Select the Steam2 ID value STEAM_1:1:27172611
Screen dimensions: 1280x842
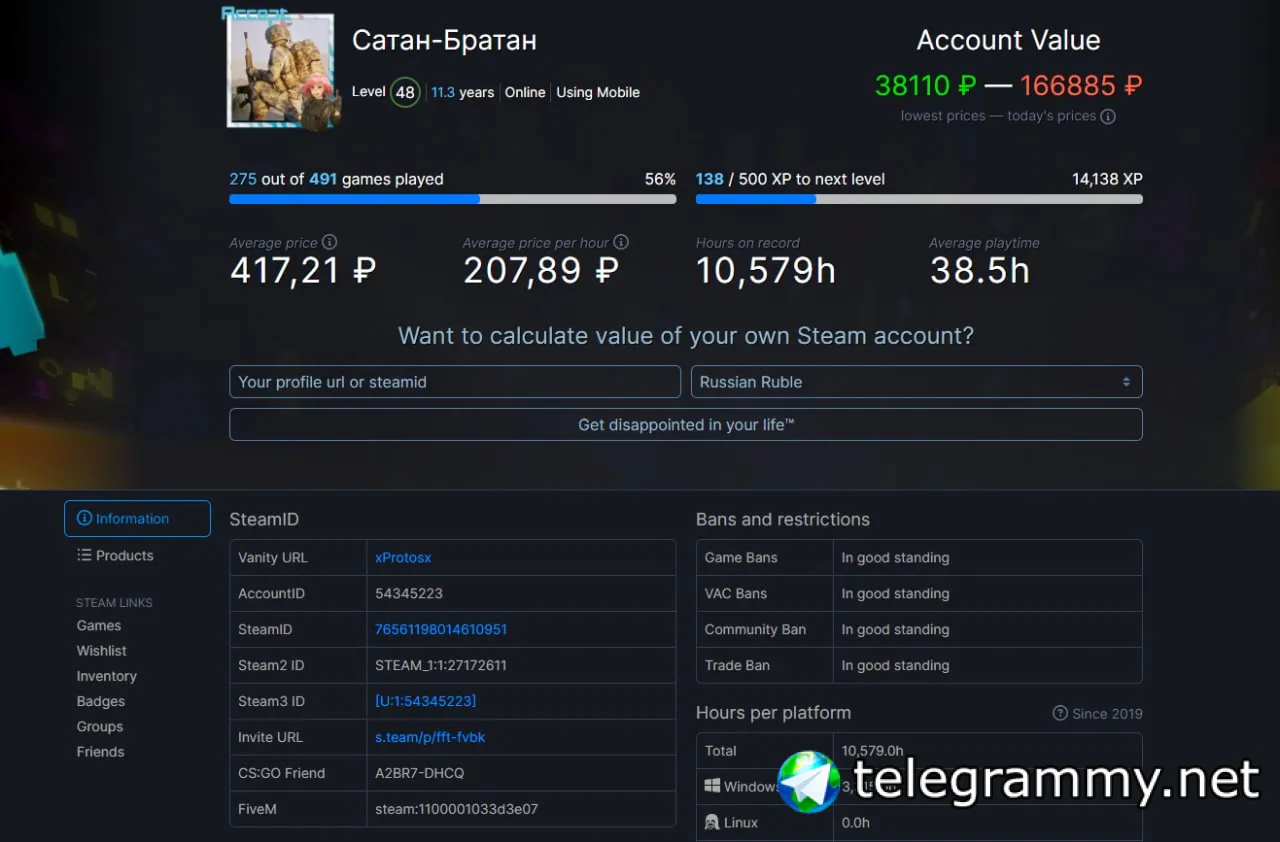[441, 666]
